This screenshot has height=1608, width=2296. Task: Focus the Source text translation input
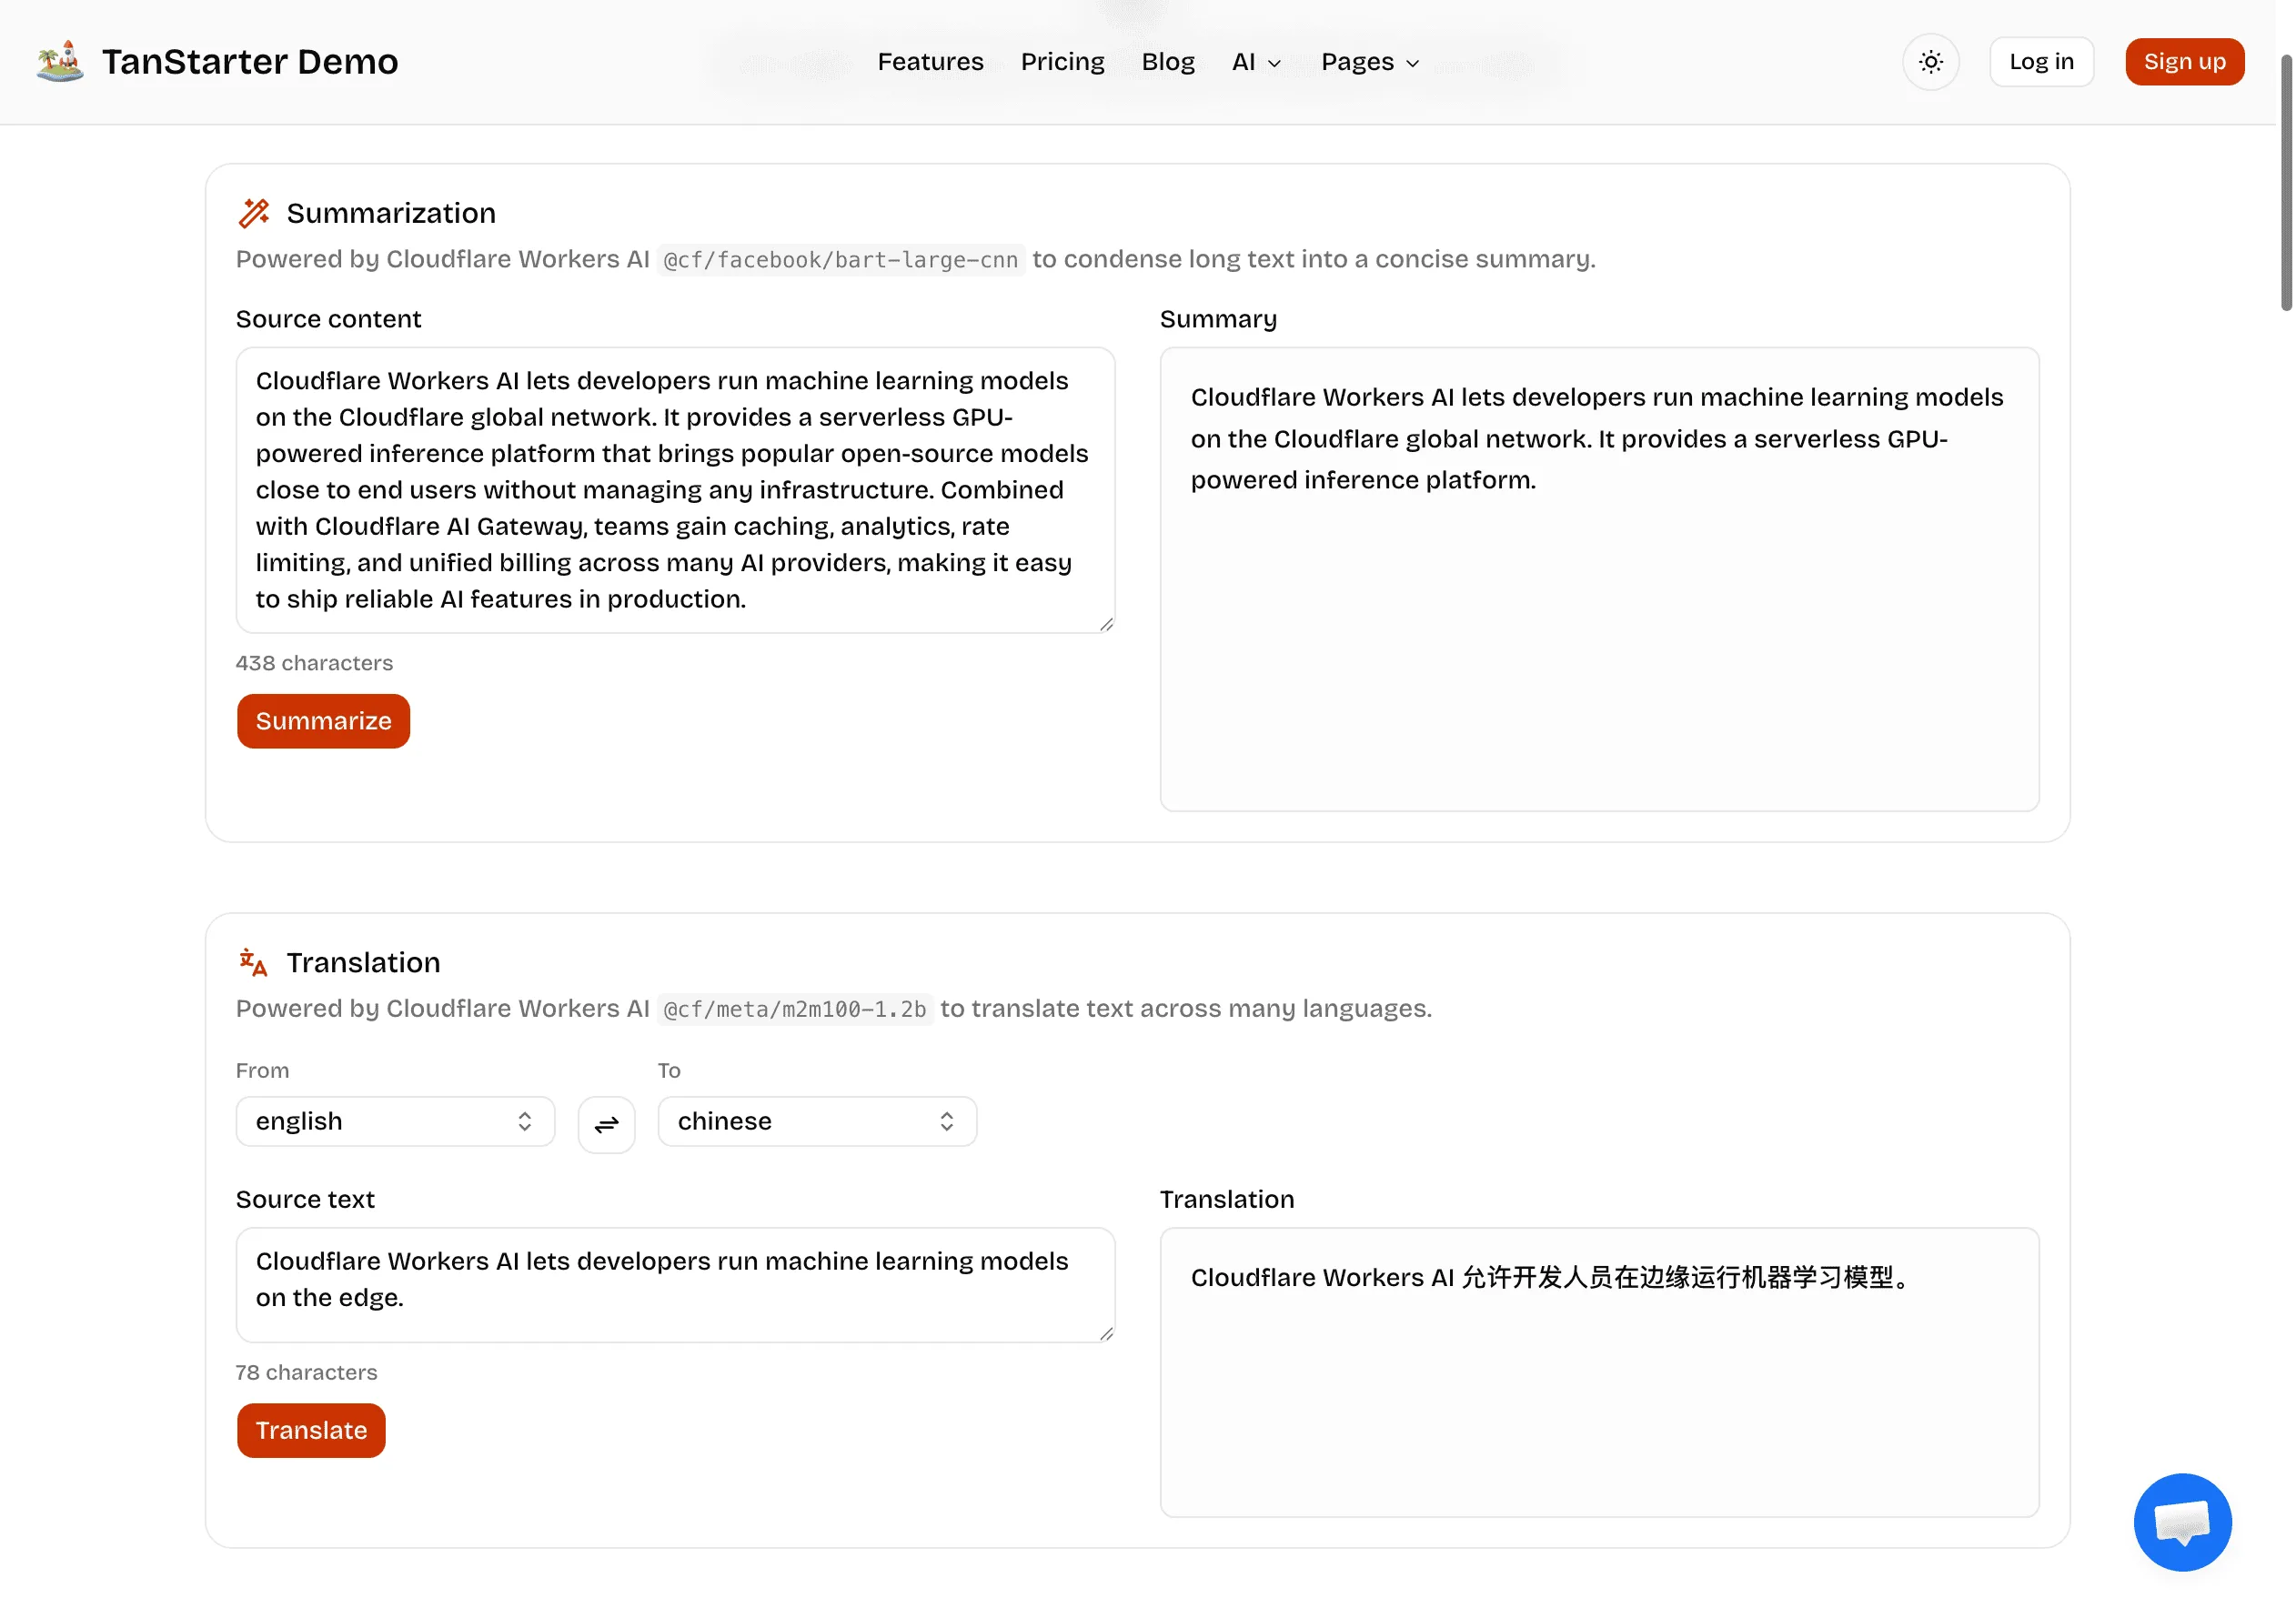676,1285
